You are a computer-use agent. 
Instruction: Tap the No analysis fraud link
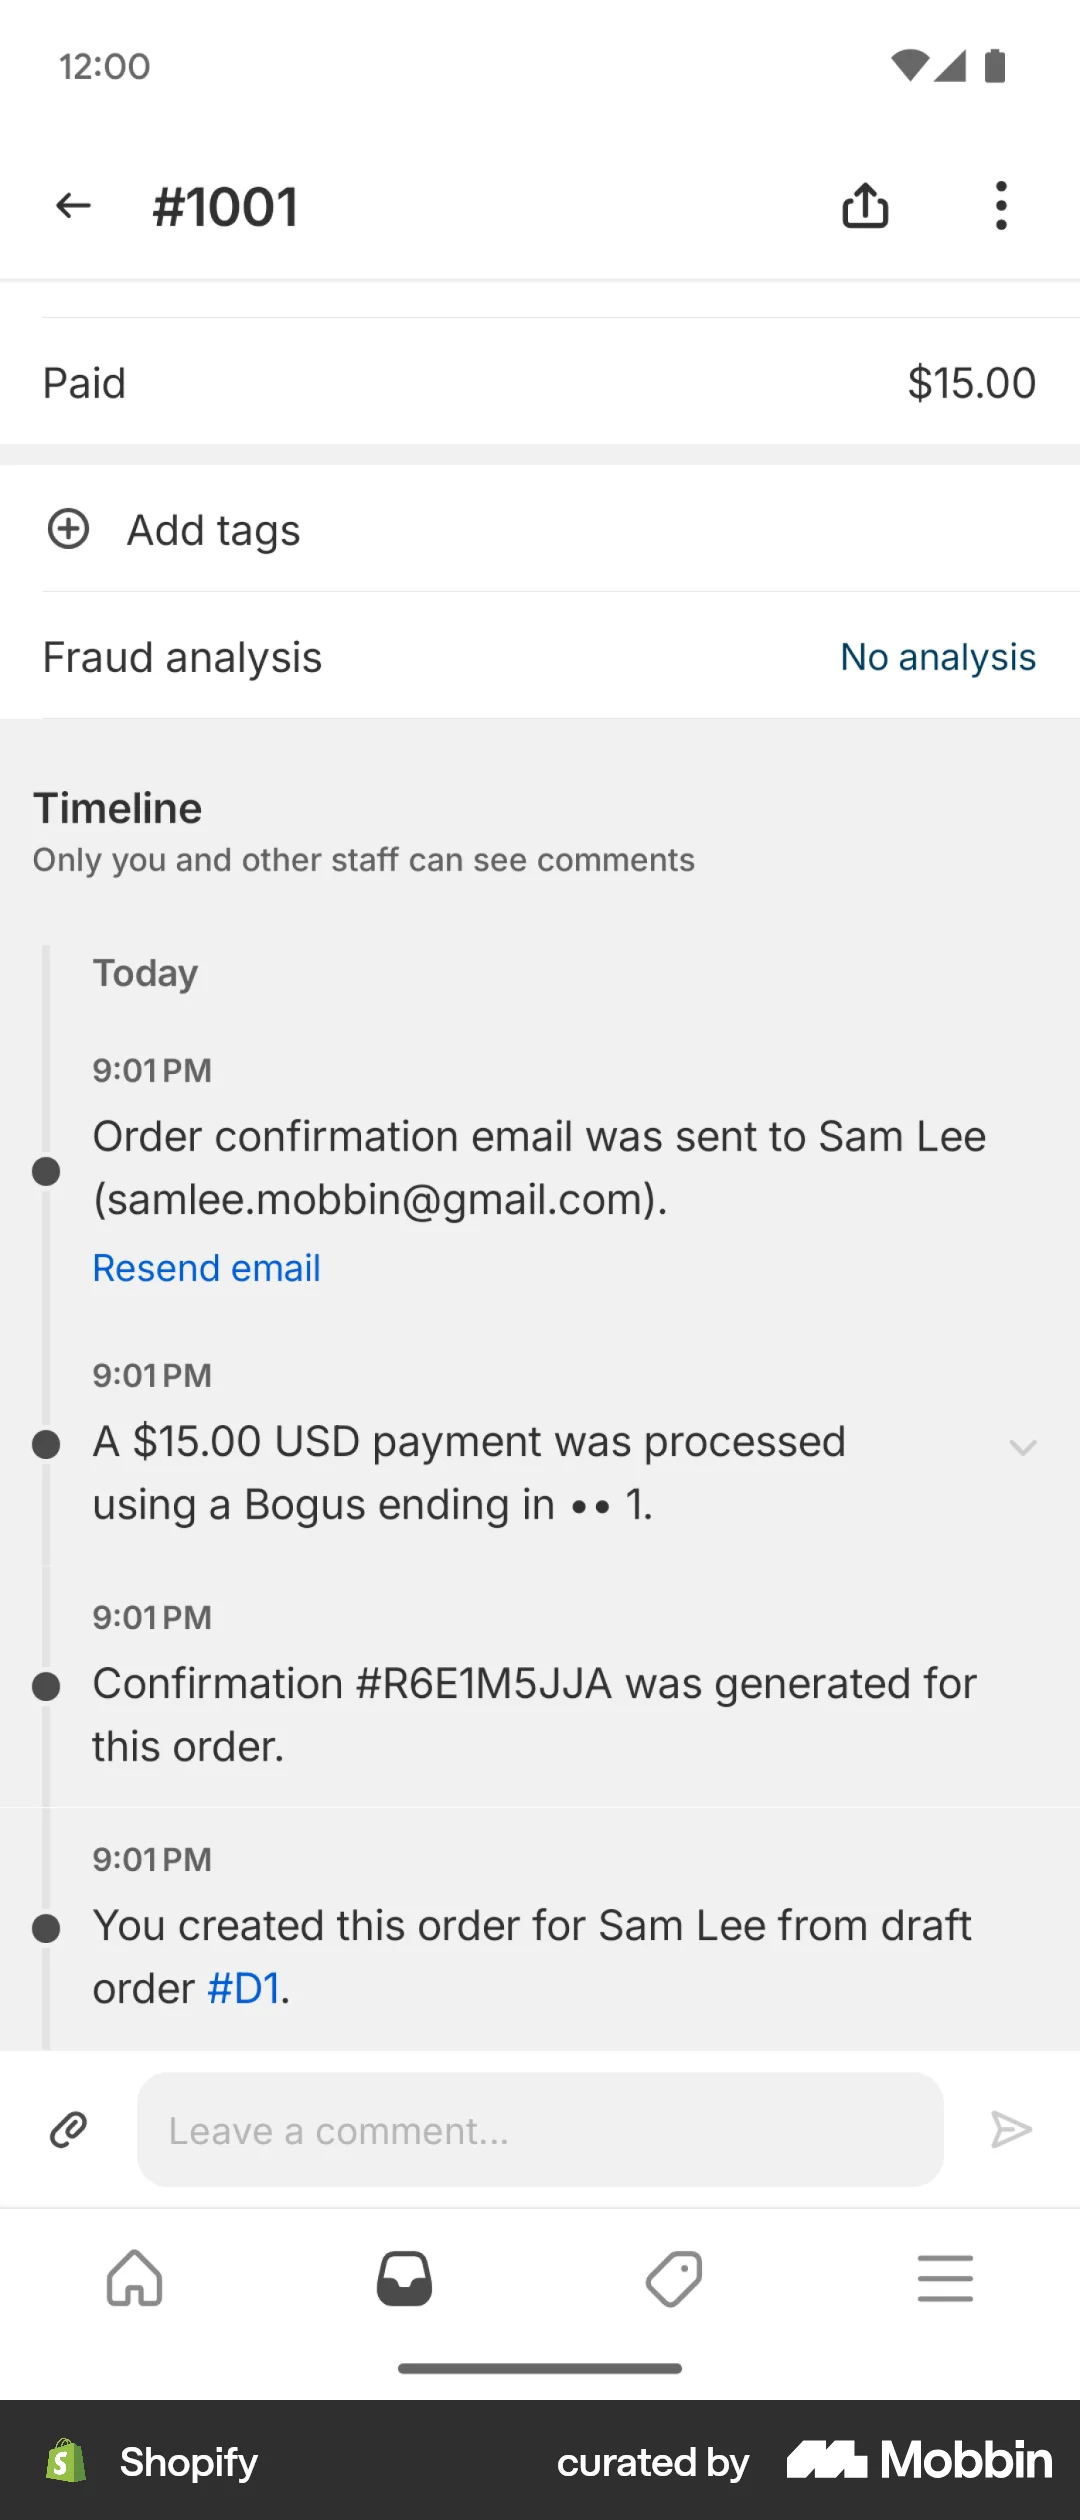coord(937,657)
